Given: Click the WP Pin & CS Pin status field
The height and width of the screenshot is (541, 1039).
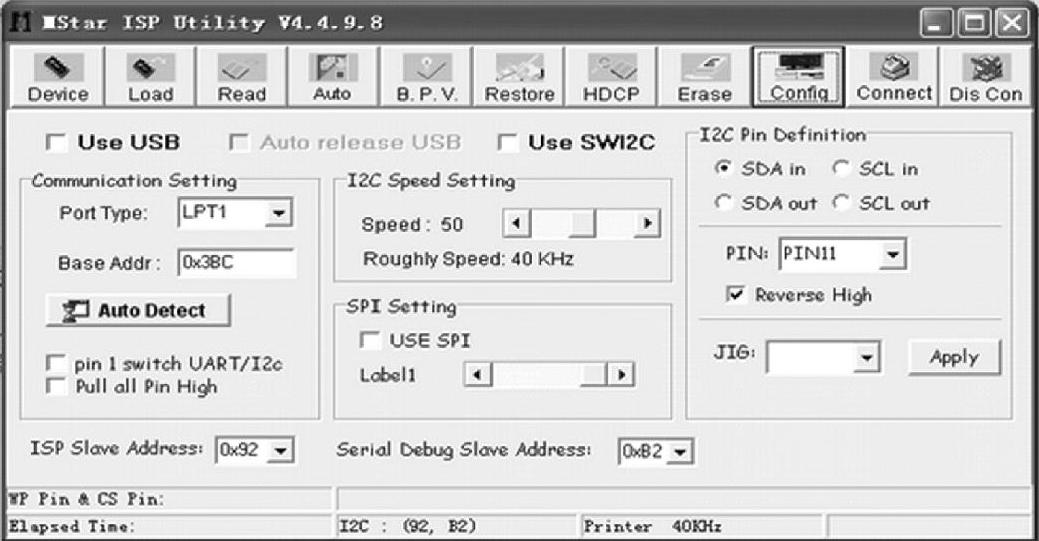Looking at the screenshot, I should [x=169, y=499].
